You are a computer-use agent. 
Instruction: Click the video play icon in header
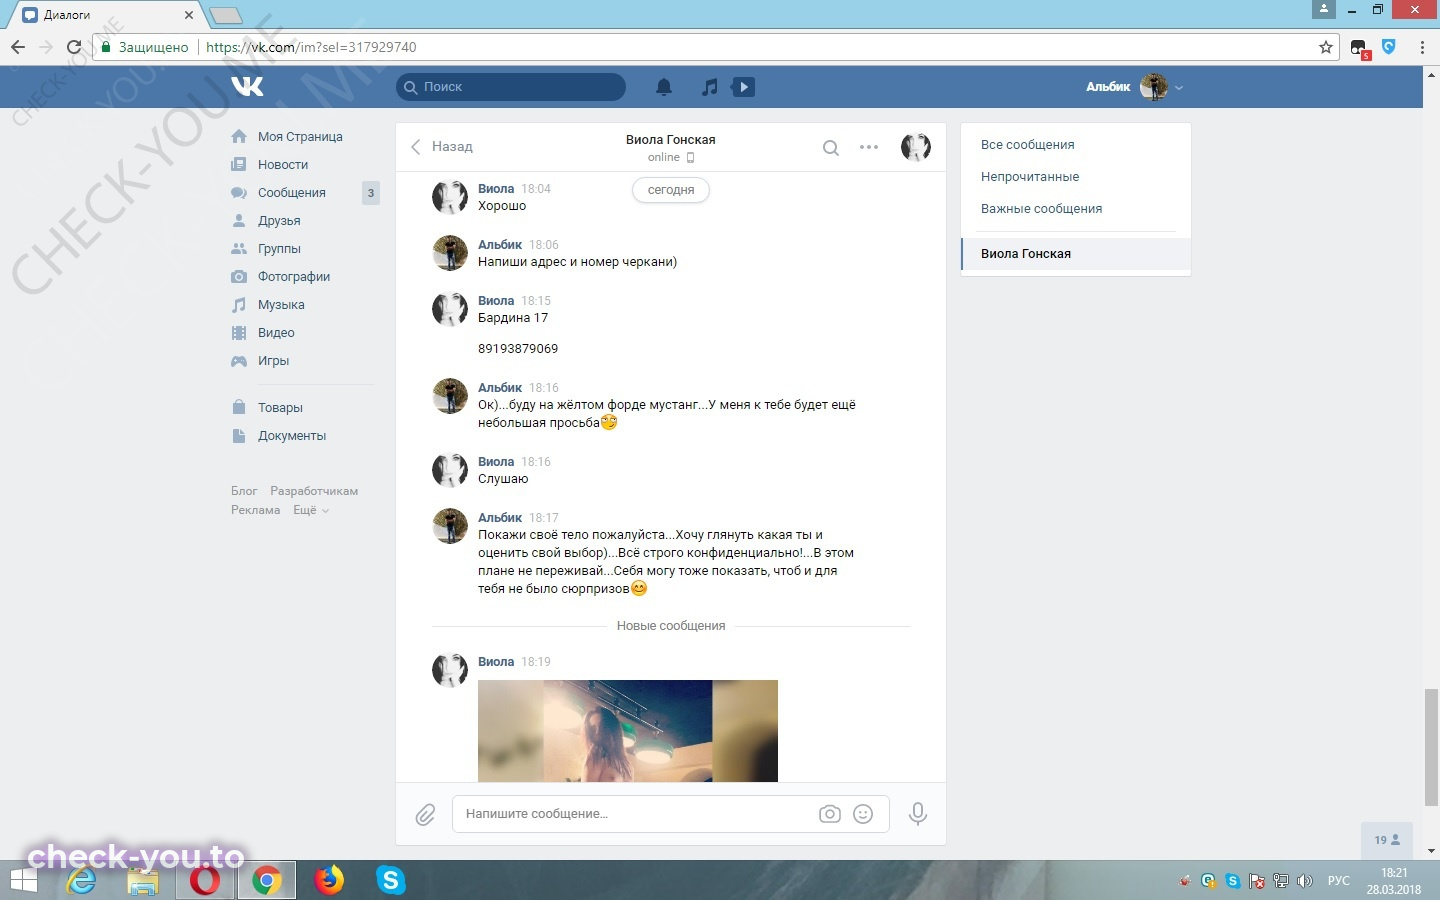click(743, 87)
